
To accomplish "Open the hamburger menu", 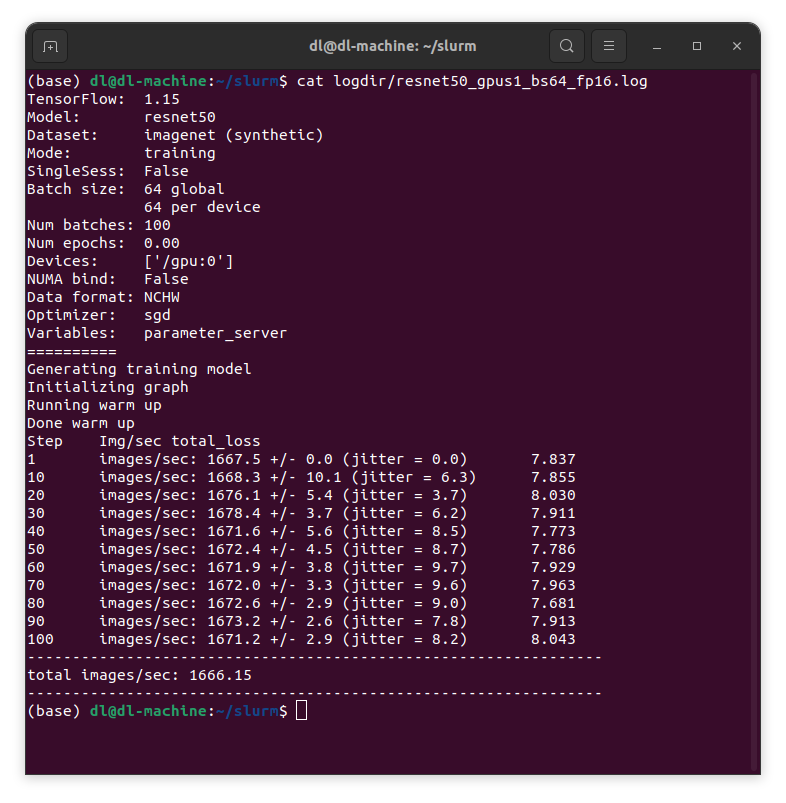I will coord(608,47).
